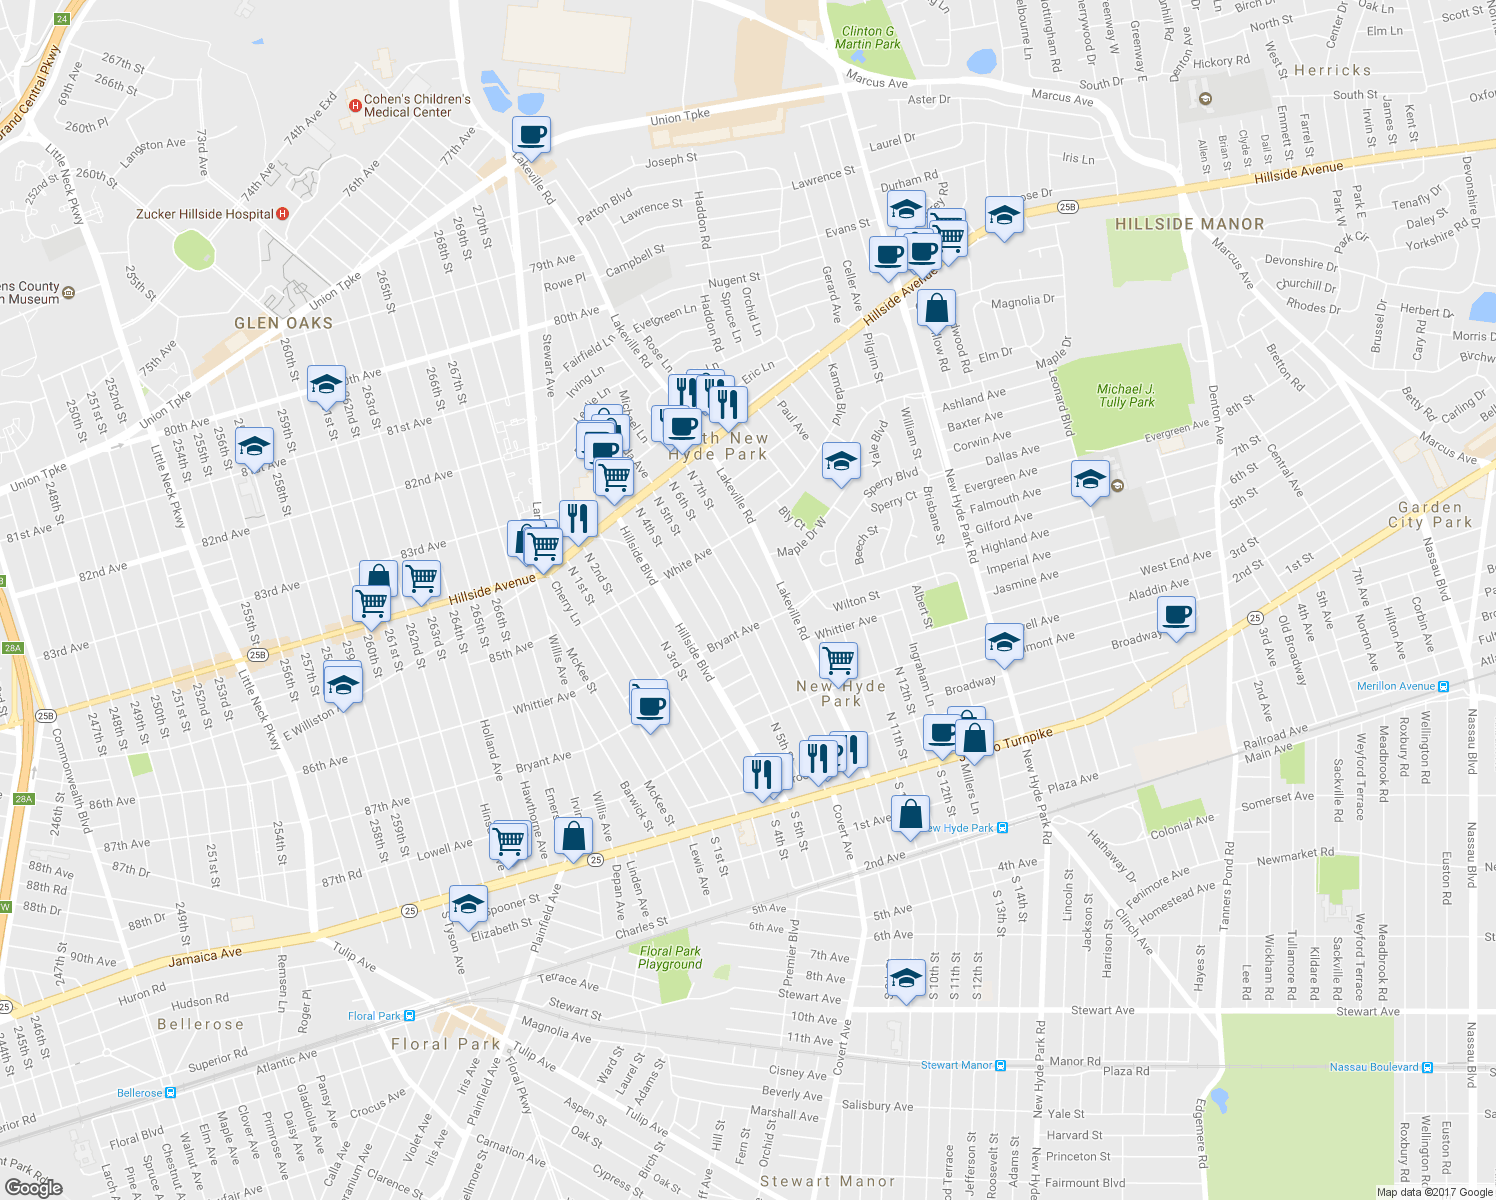This screenshot has width=1496, height=1200.
Task: Click the Bellerose train station icon
Action: 171,1093
